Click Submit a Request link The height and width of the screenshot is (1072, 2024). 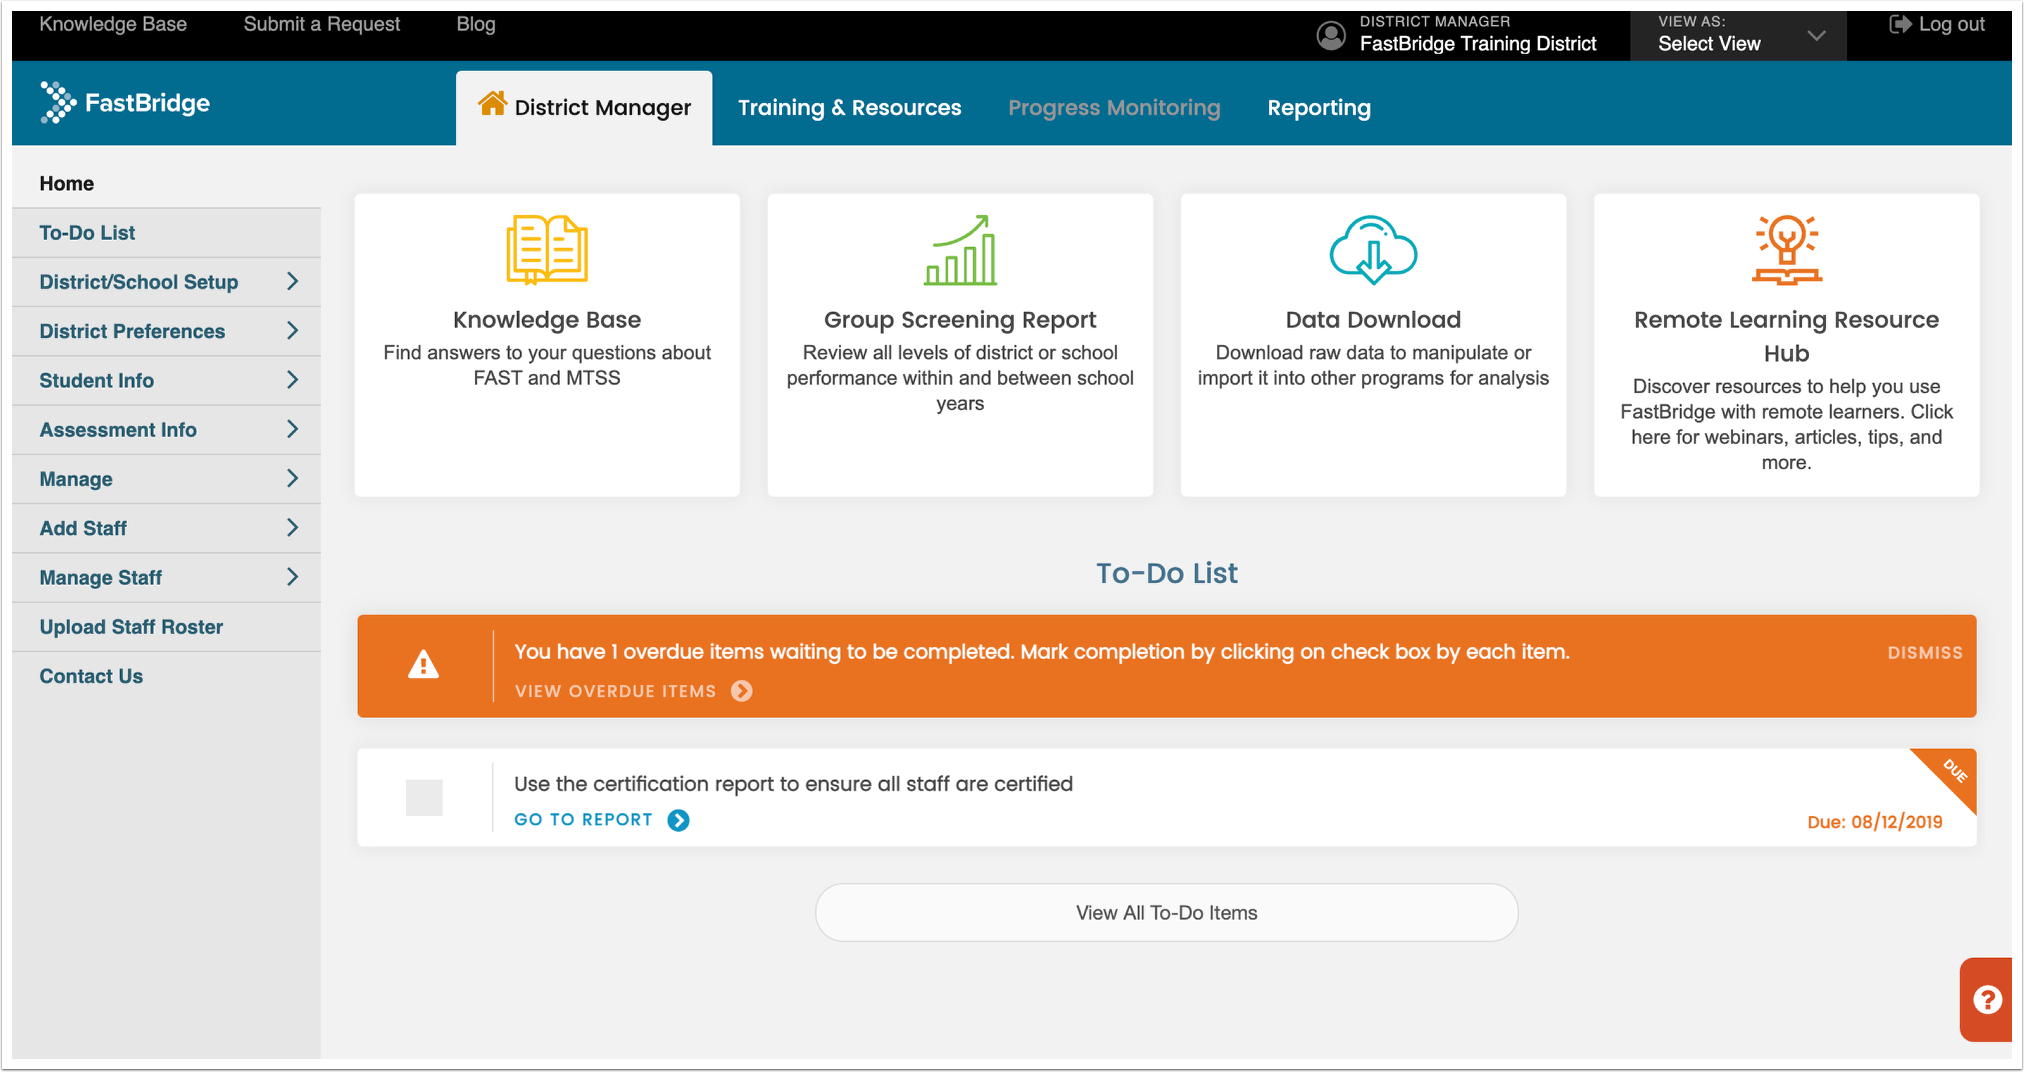(321, 24)
